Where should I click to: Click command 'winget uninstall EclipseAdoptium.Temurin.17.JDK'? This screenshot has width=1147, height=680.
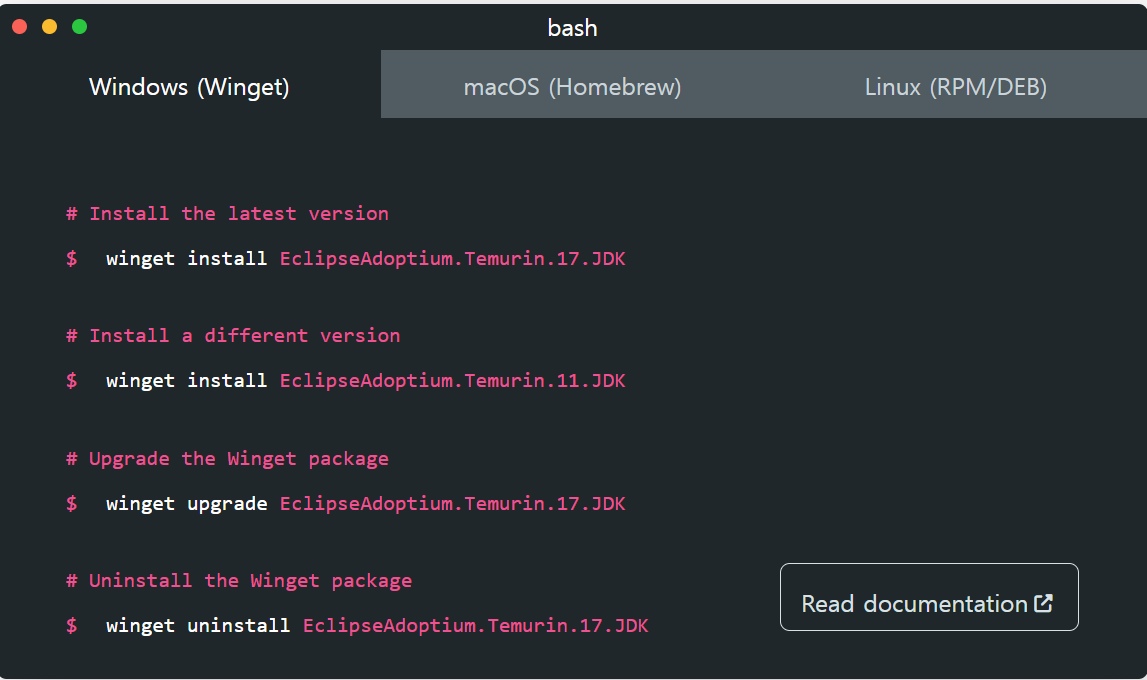[377, 626]
